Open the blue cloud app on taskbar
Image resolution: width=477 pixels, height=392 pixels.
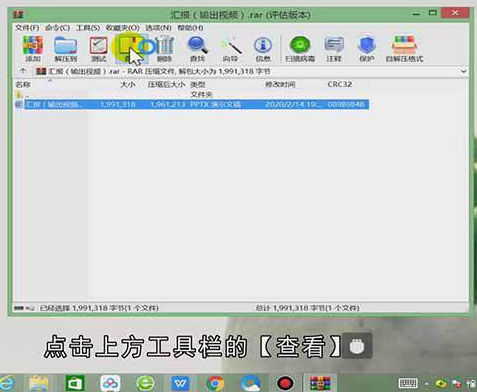point(250,383)
